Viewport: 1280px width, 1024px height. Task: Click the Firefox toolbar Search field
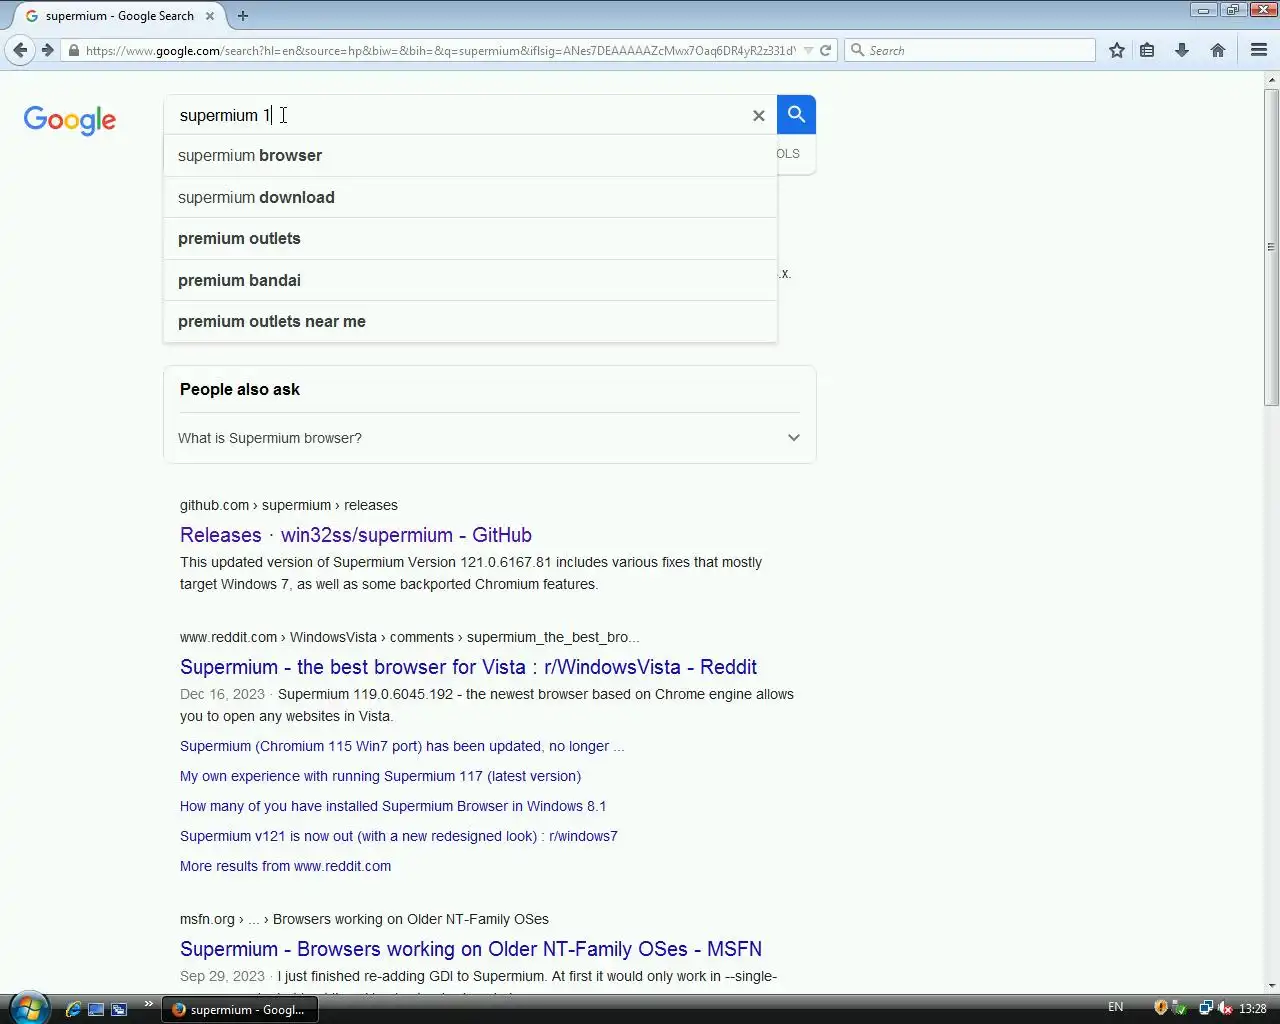click(x=970, y=50)
